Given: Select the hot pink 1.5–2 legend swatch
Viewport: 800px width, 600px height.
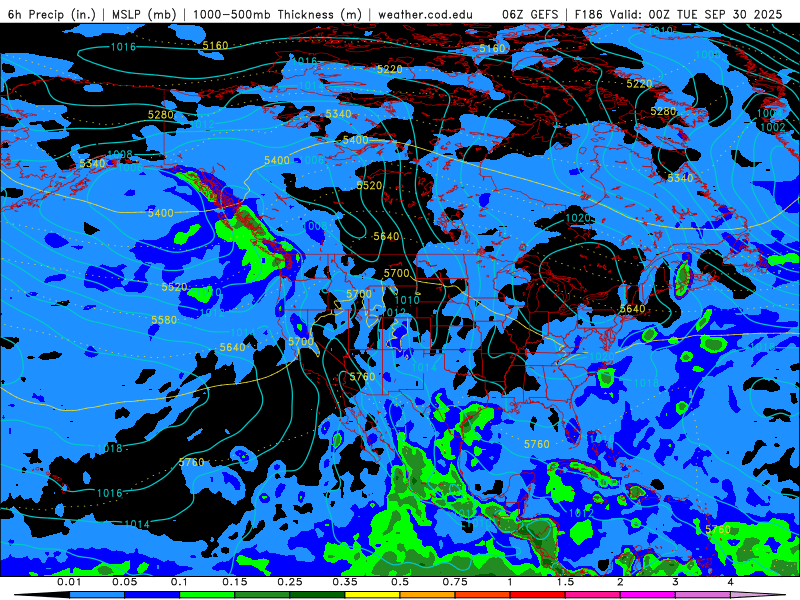Looking at the screenshot, I should pos(593,595).
